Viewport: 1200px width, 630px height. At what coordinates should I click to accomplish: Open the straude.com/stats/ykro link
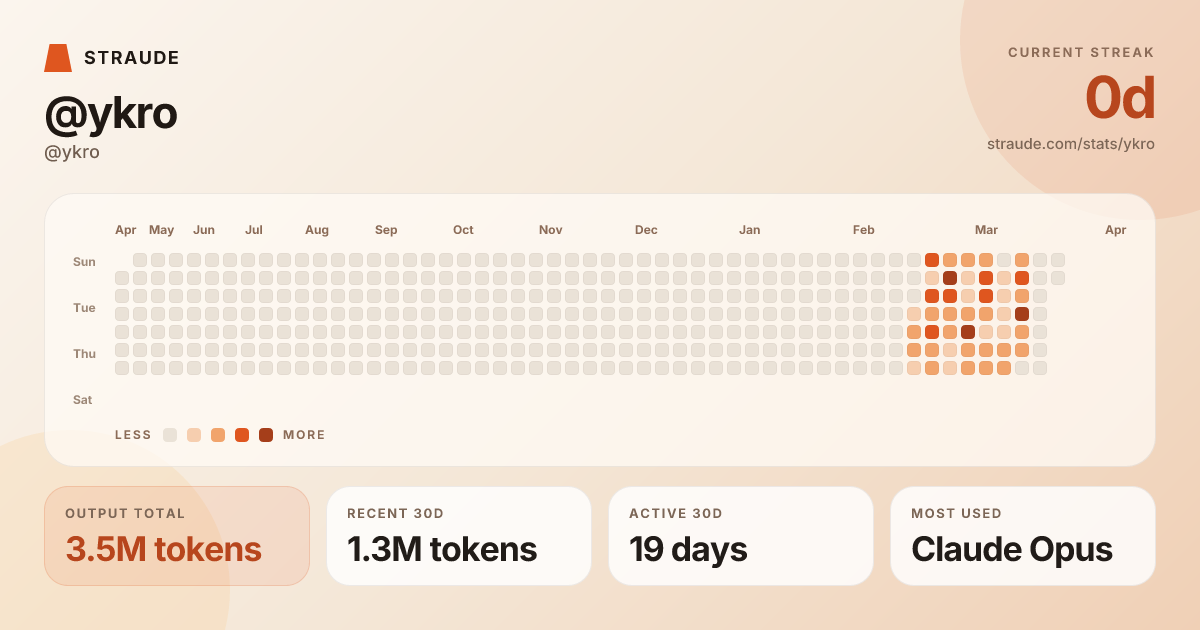pyautogui.click(x=1070, y=144)
